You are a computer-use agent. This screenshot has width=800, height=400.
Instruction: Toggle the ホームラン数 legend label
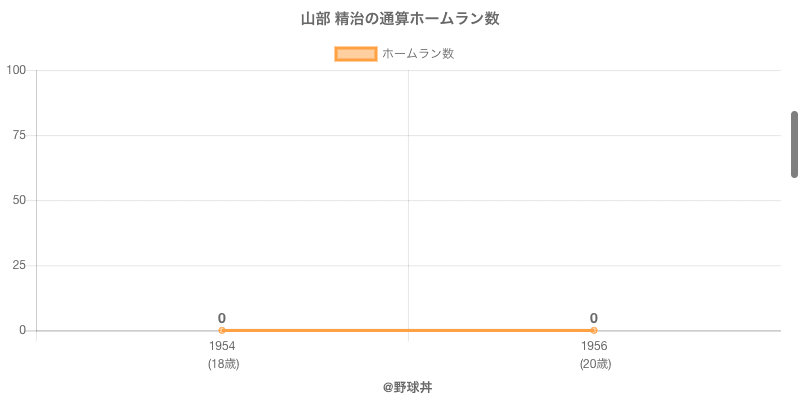coord(418,54)
